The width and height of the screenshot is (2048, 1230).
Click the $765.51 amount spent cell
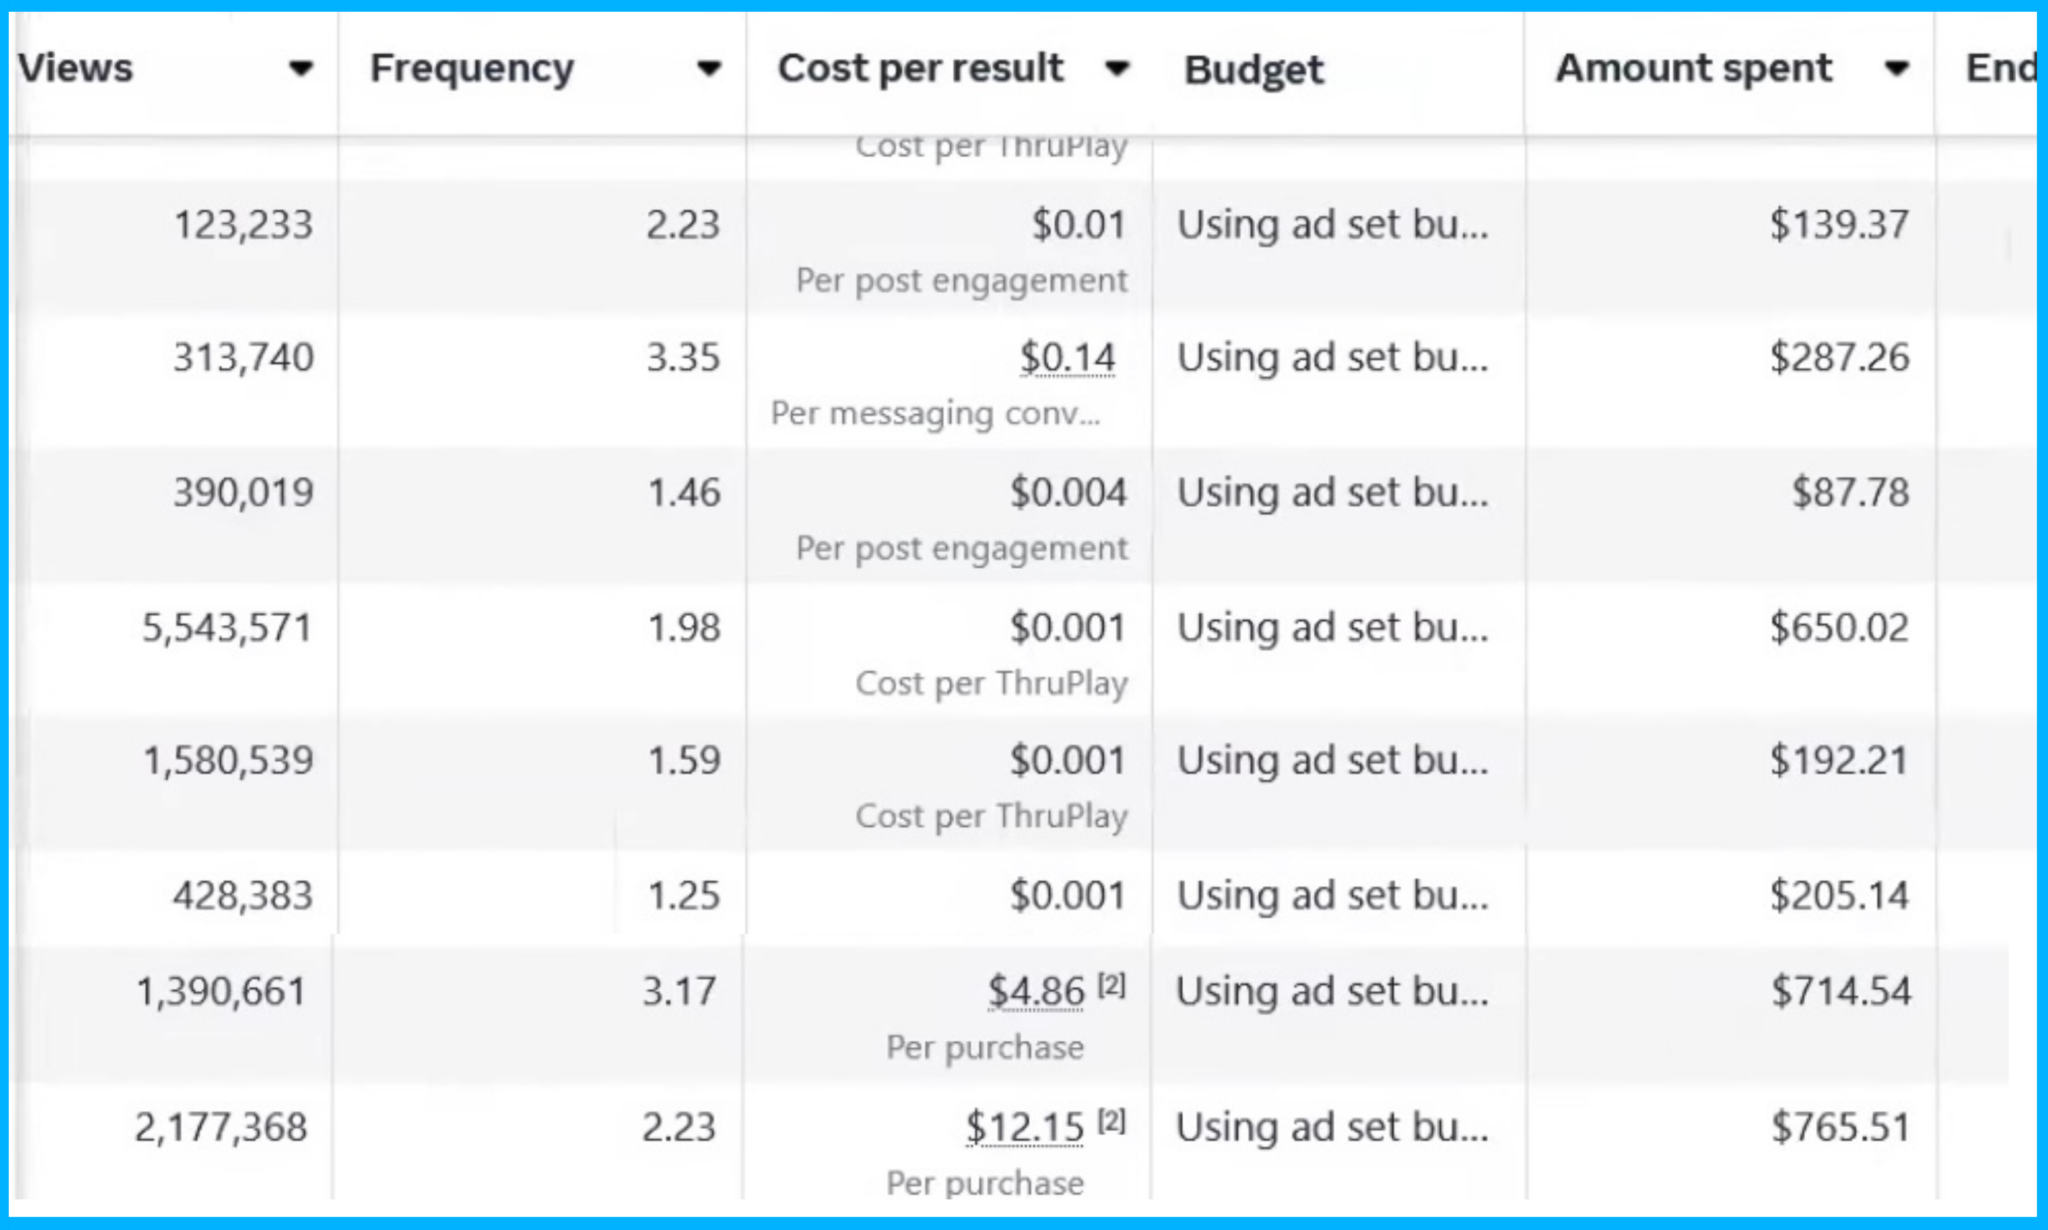tap(1840, 1128)
